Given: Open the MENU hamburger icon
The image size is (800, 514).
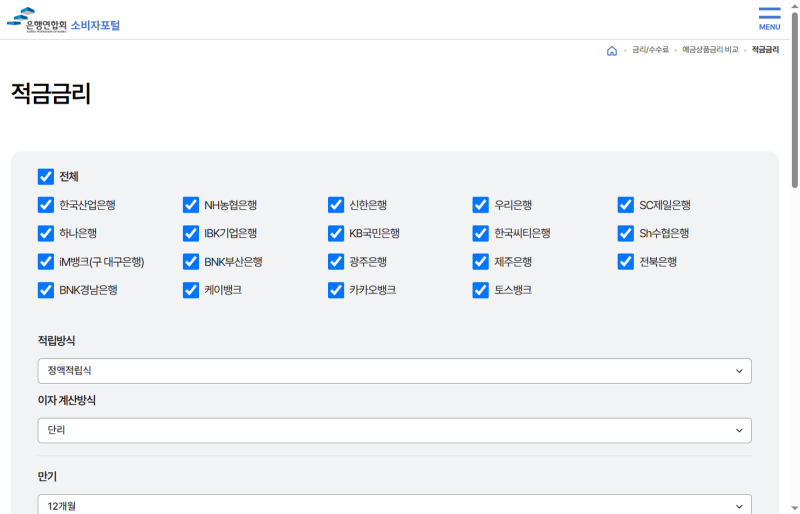Looking at the screenshot, I should [x=769, y=19].
